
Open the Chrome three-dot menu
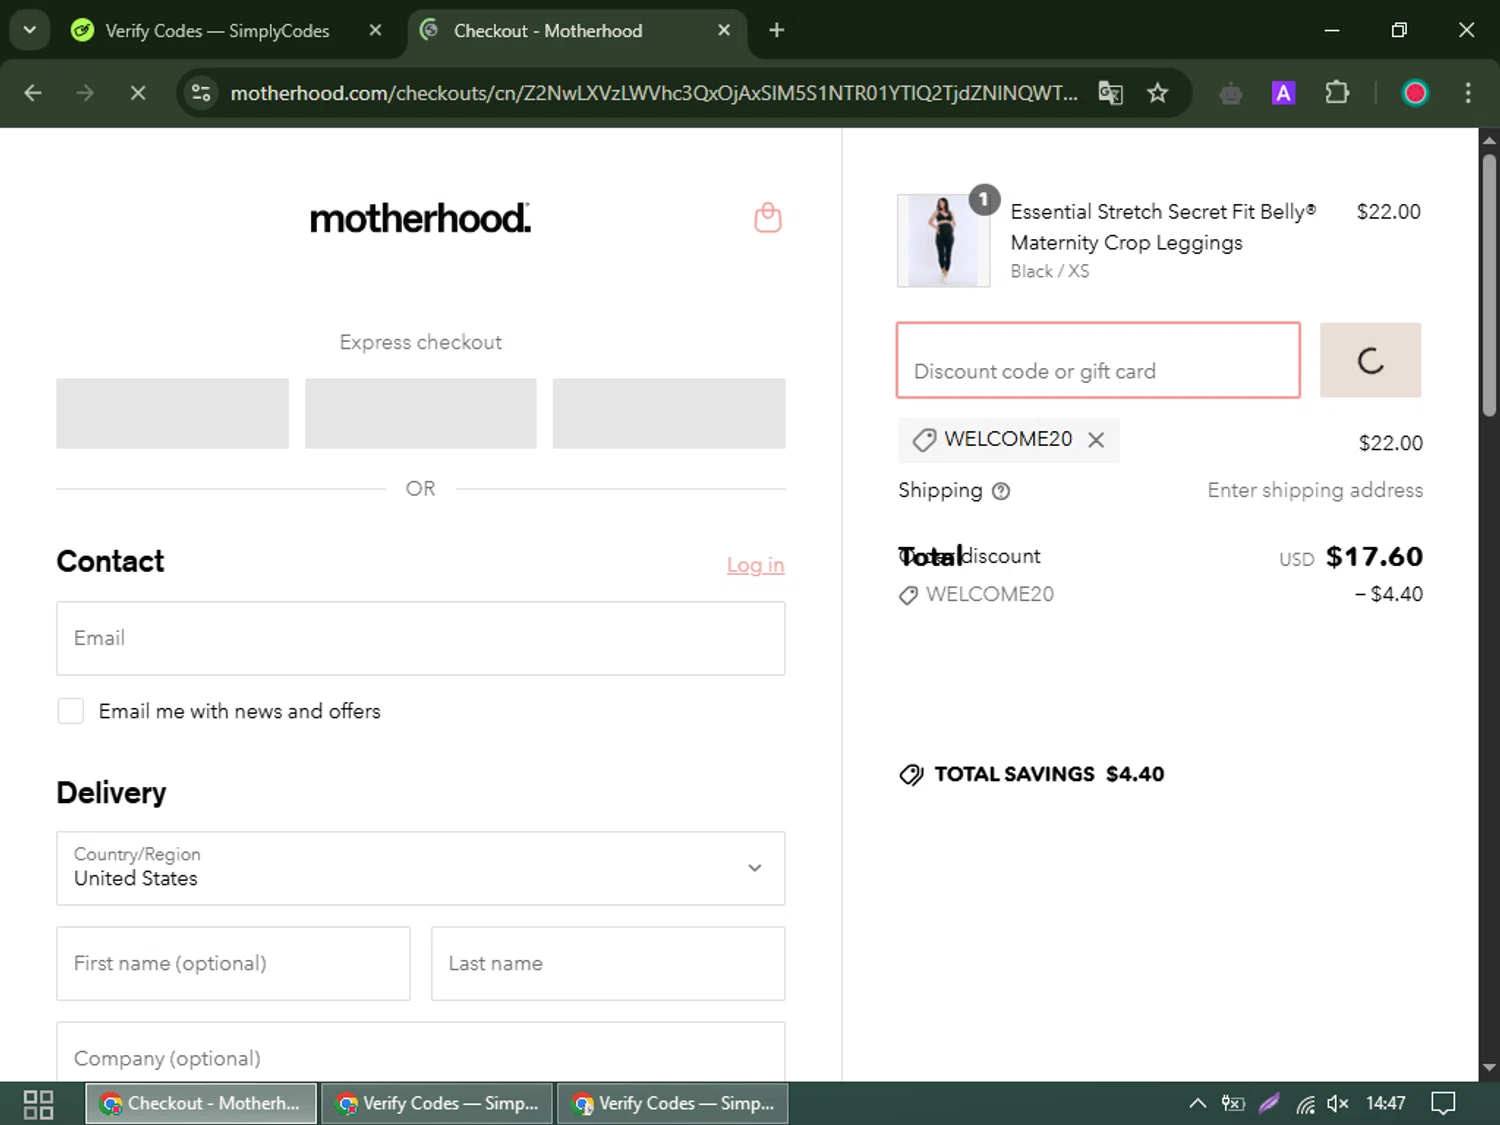[x=1468, y=93]
